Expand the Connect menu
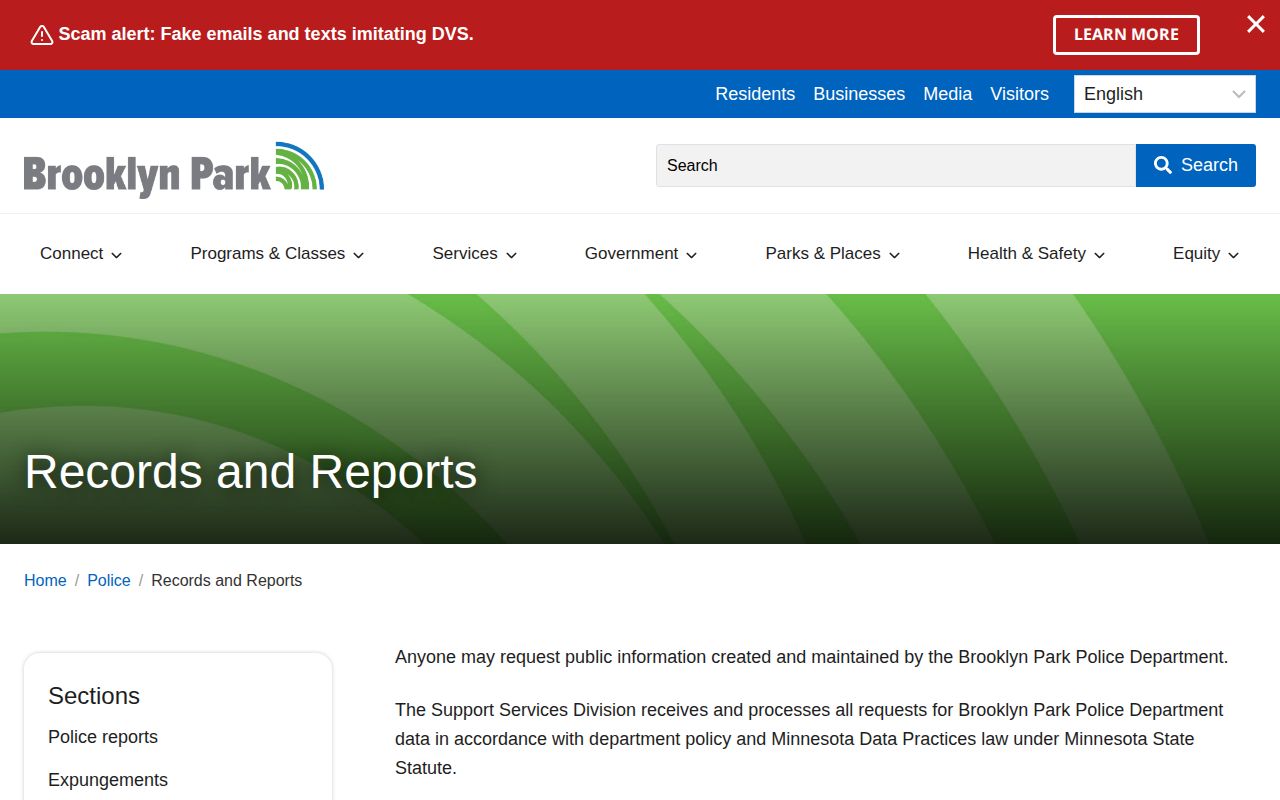This screenshot has width=1280, height=800. point(81,254)
